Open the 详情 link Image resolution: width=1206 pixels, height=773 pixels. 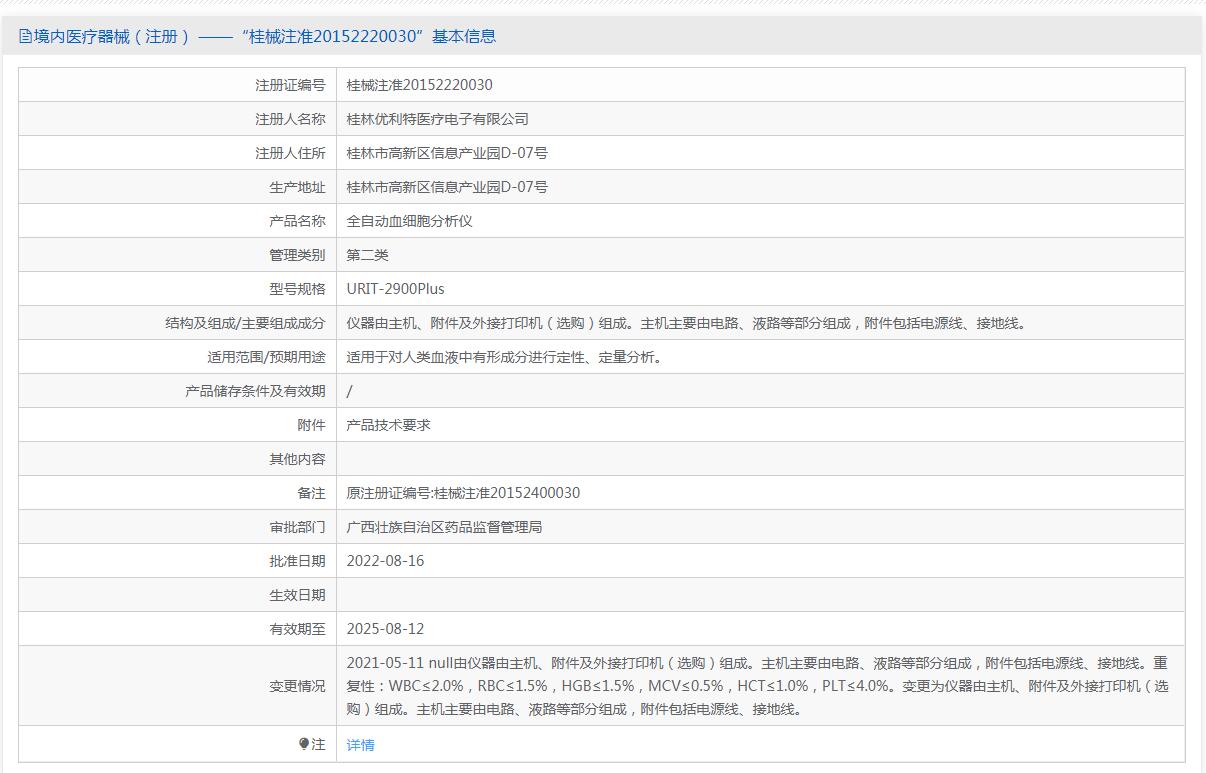(x=360, y=745)
